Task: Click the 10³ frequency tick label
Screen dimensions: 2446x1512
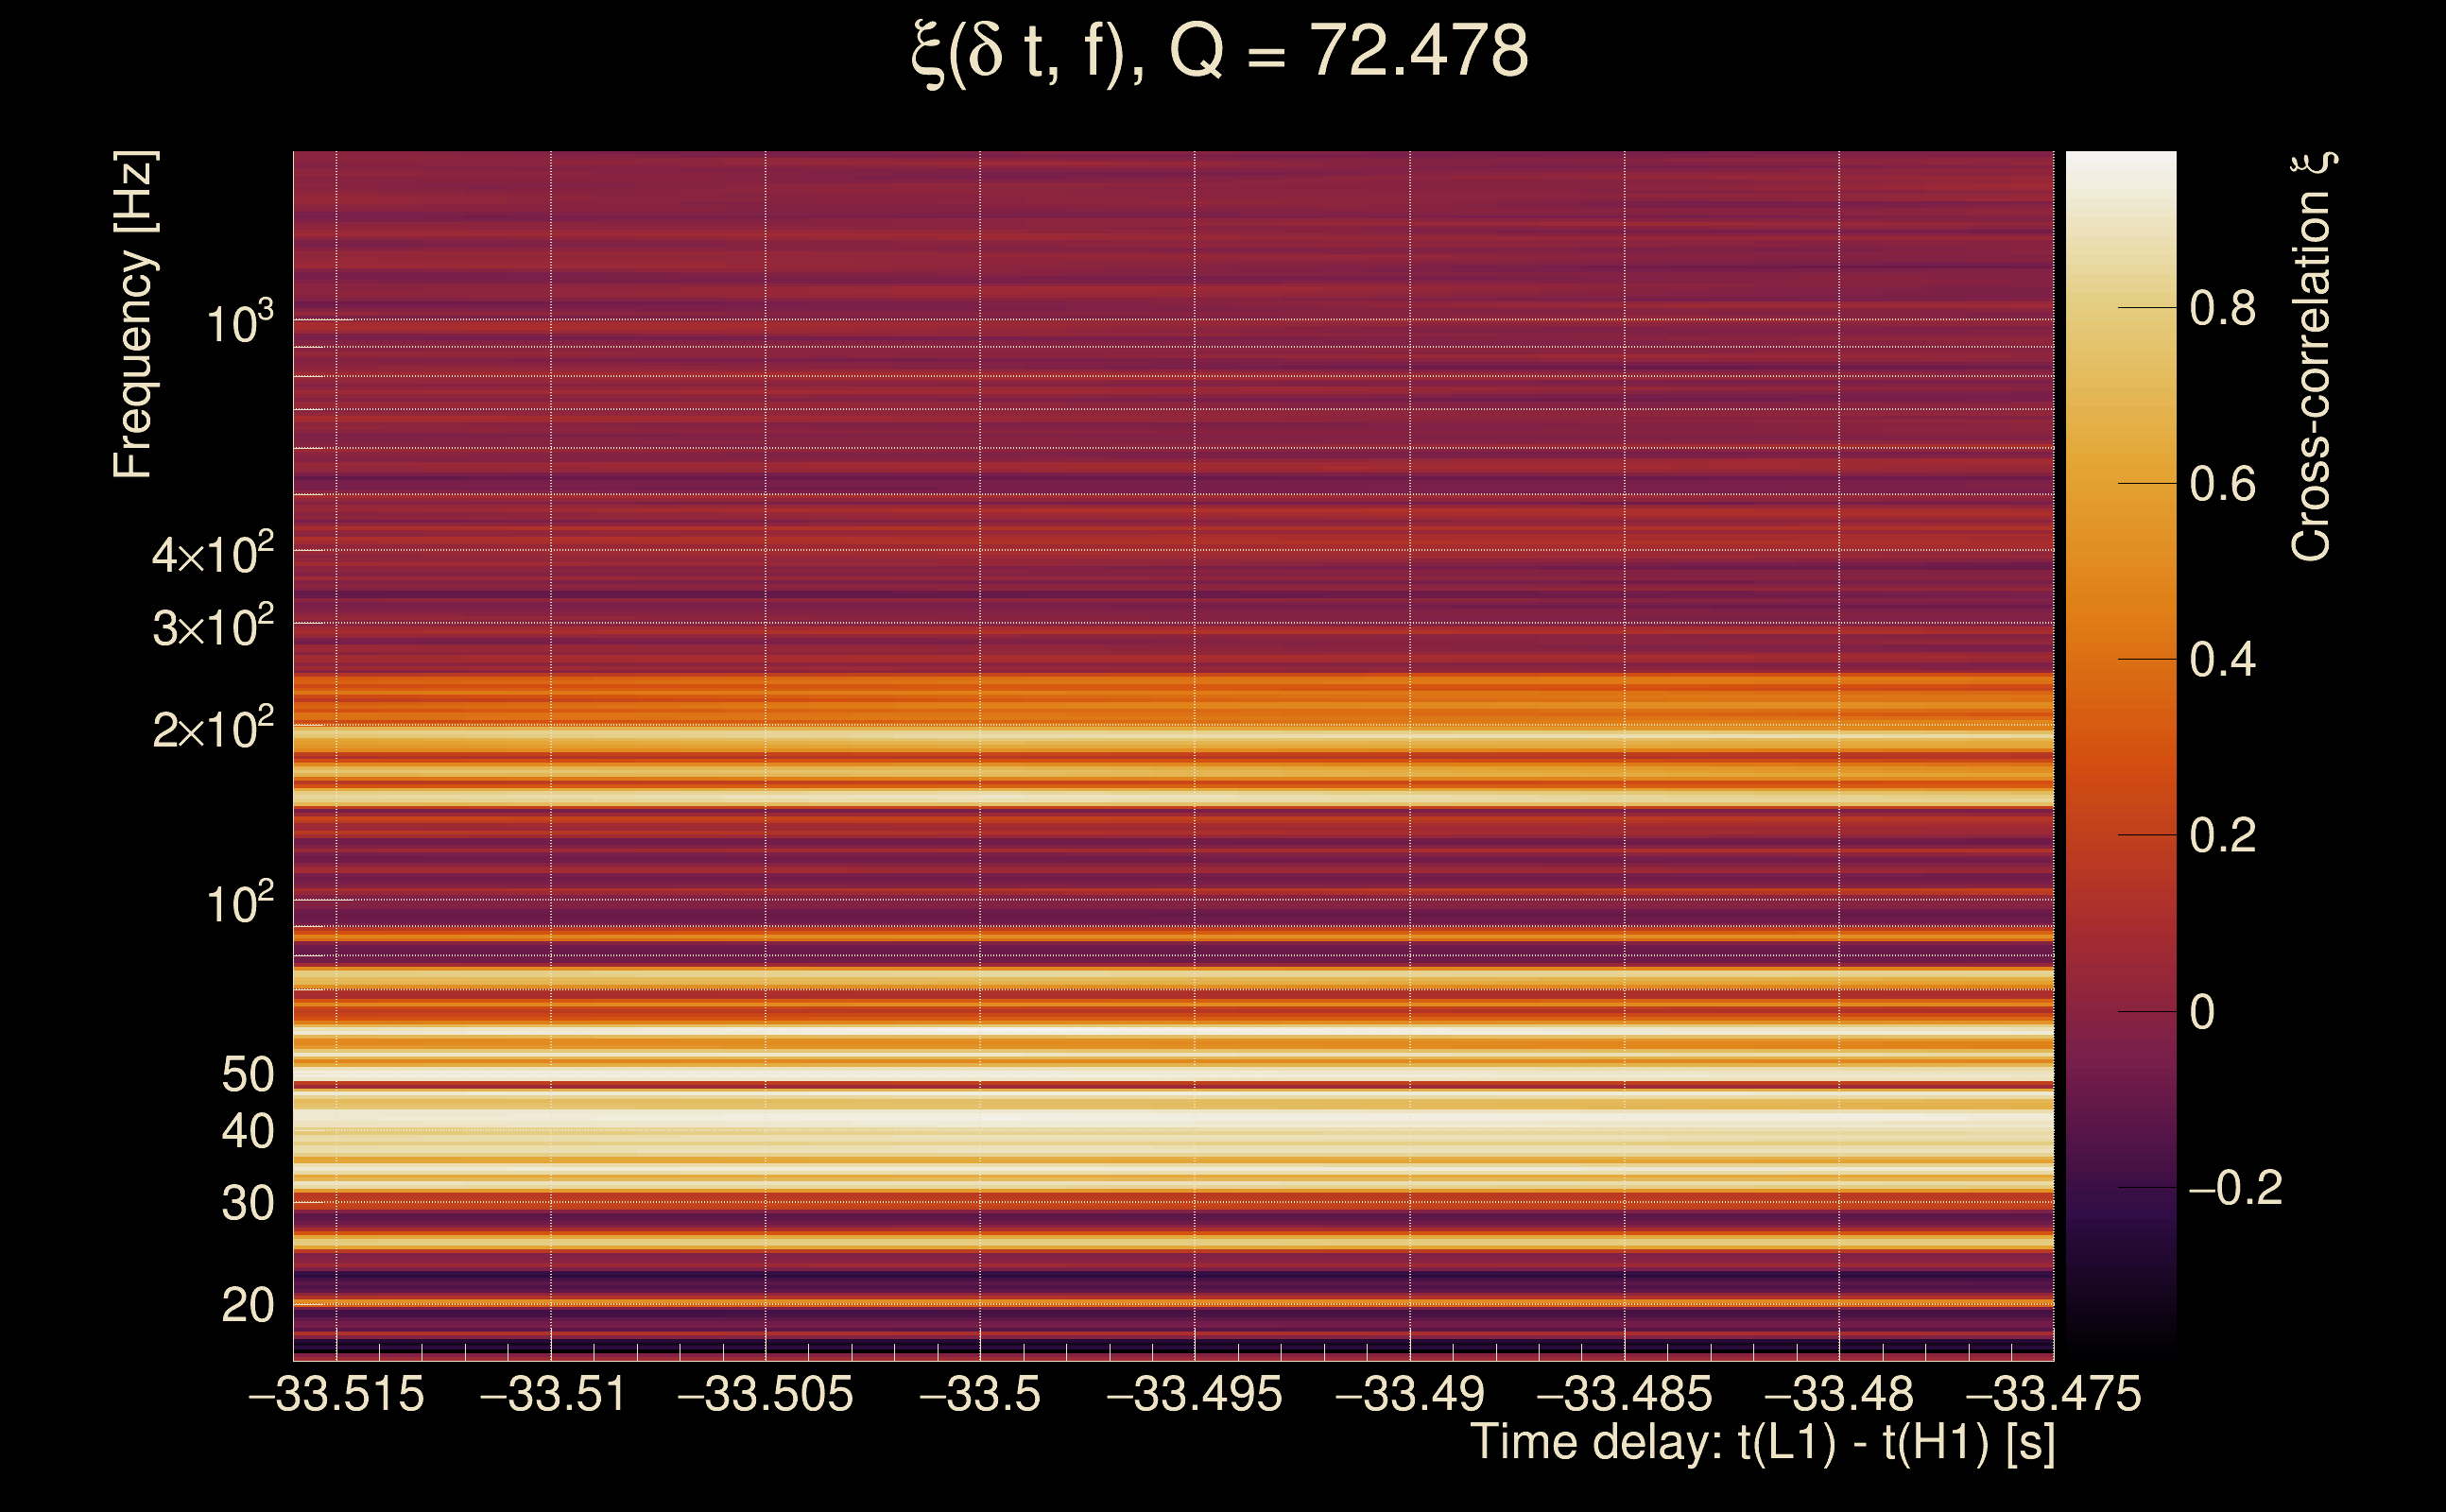Action: point(239,324)
